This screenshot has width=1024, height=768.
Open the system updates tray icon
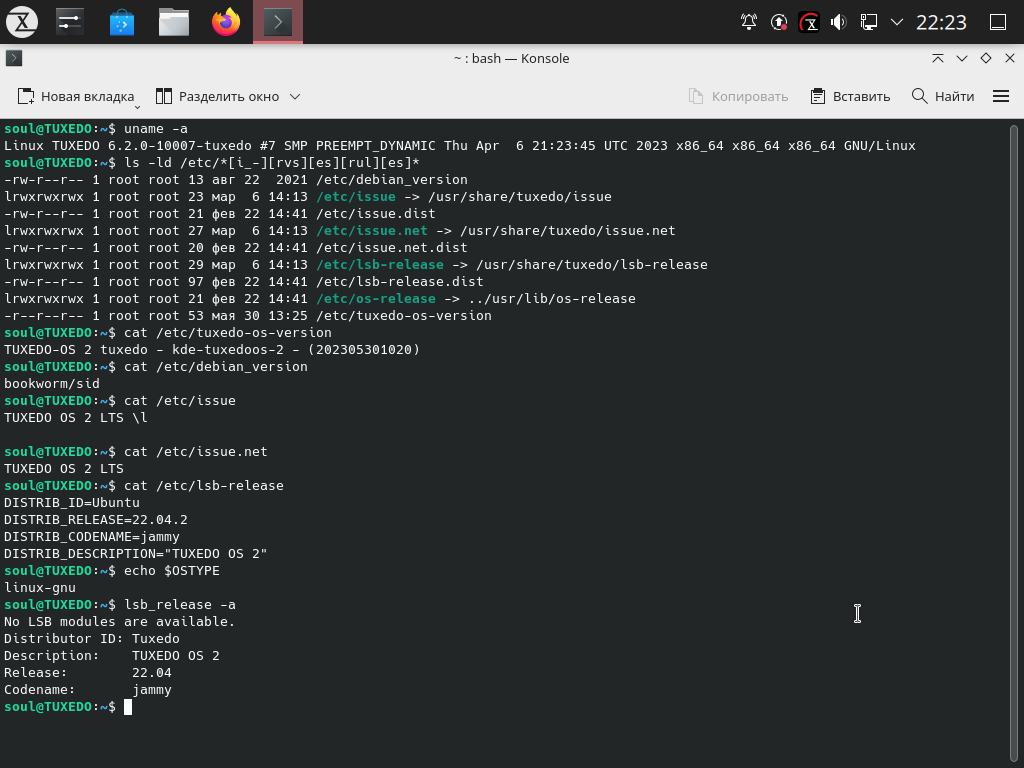[x=778, y=22]
